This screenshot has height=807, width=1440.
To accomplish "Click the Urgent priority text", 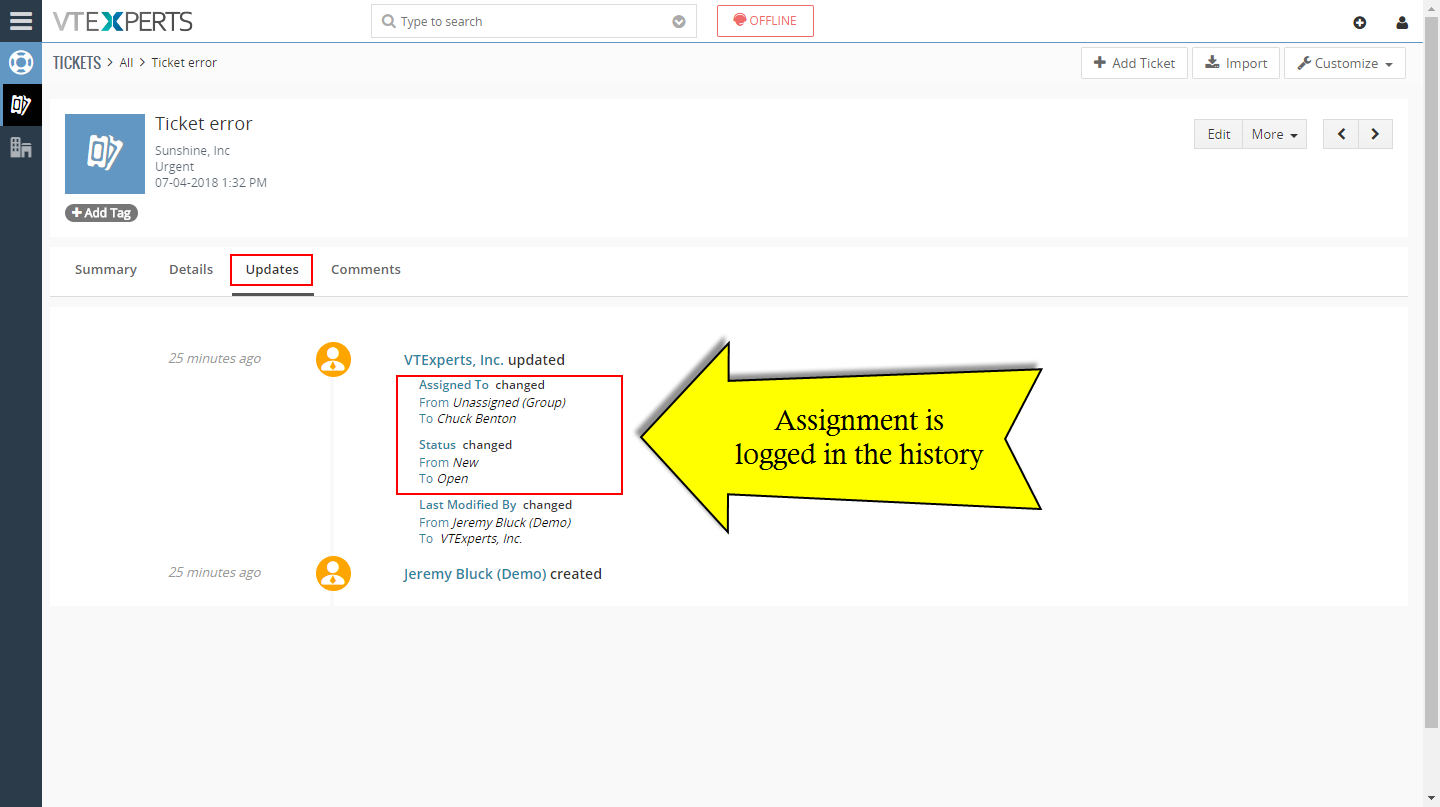I will (x=175, y=167).
